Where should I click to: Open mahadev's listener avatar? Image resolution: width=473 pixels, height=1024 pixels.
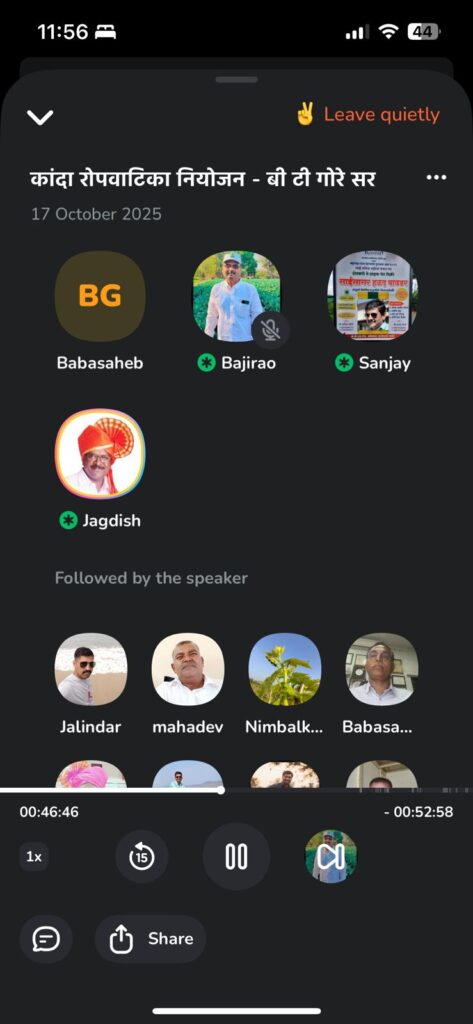[188, 669]
